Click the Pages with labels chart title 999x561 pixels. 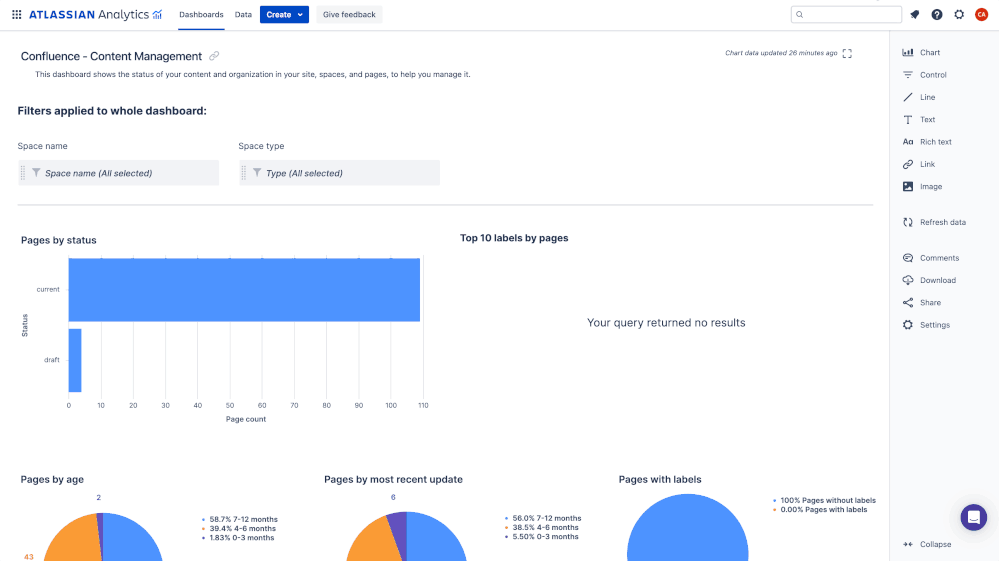pos(660,479)
